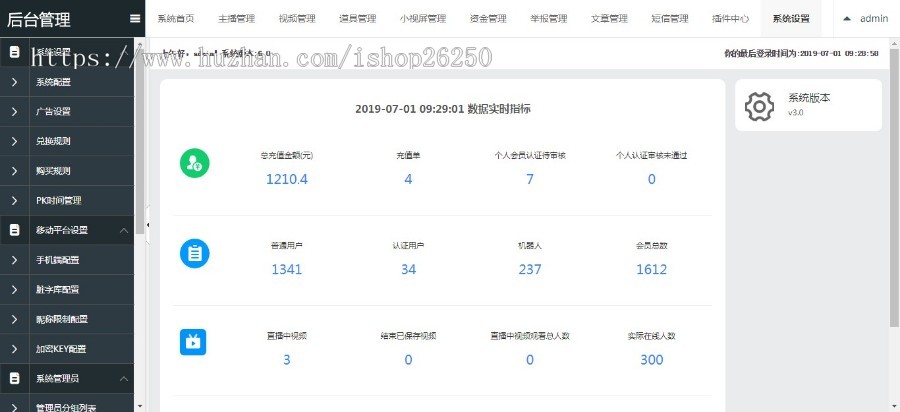900x412 pixels.
Task: Click the 1612 total members count
Action: tap(651, 269)
